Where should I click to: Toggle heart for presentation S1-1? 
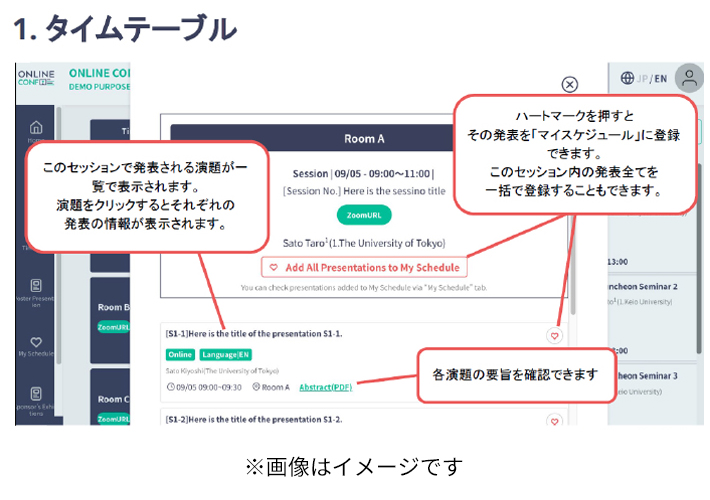[x=554, y=336]
